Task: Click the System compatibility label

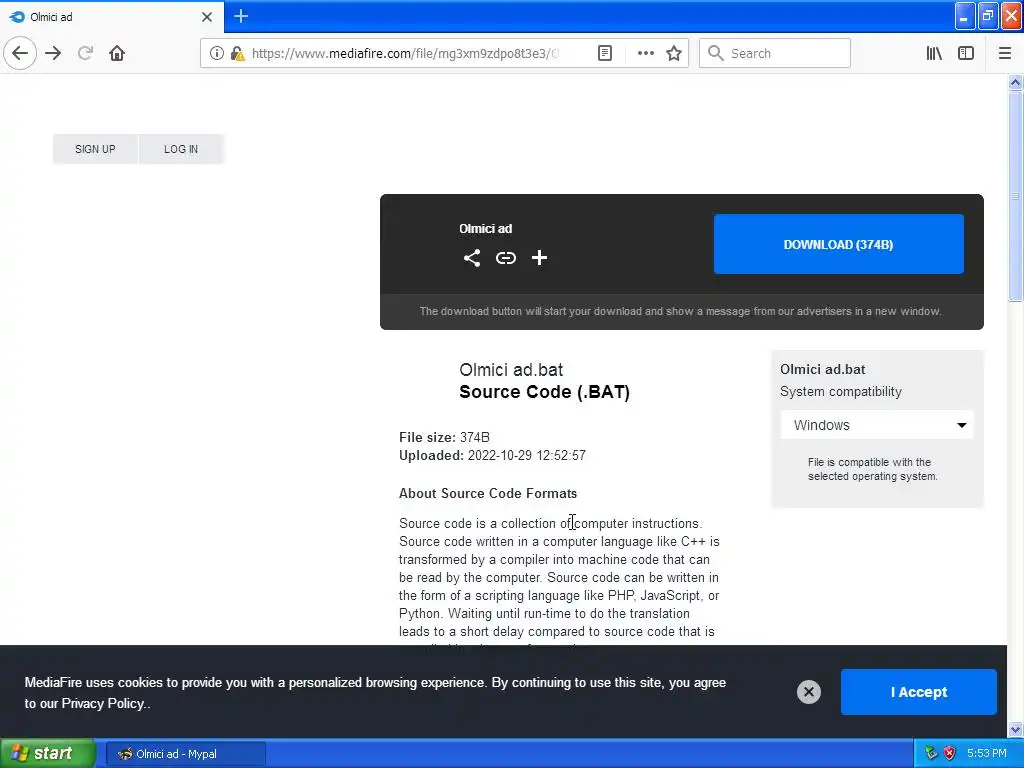Action: pyautogui.click(x=840, y=391)
